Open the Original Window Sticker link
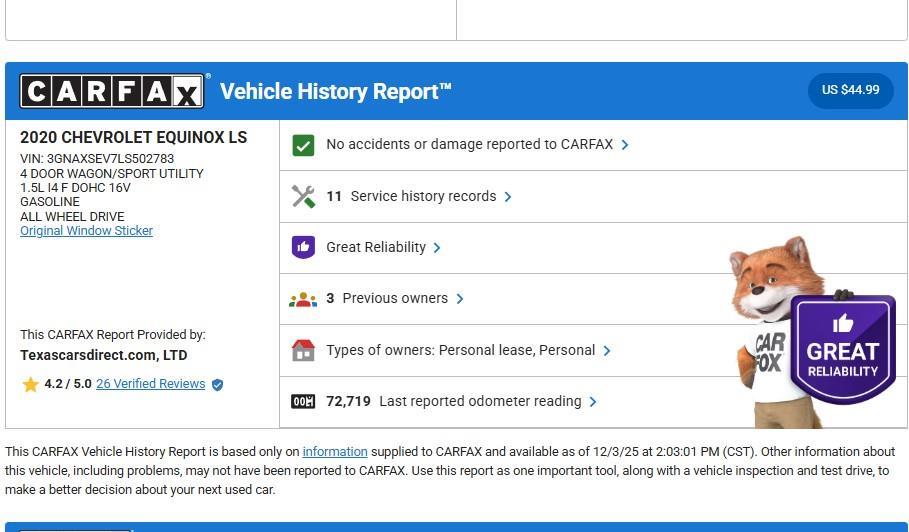This screenshot has height=532, width=909. [86, 231]
